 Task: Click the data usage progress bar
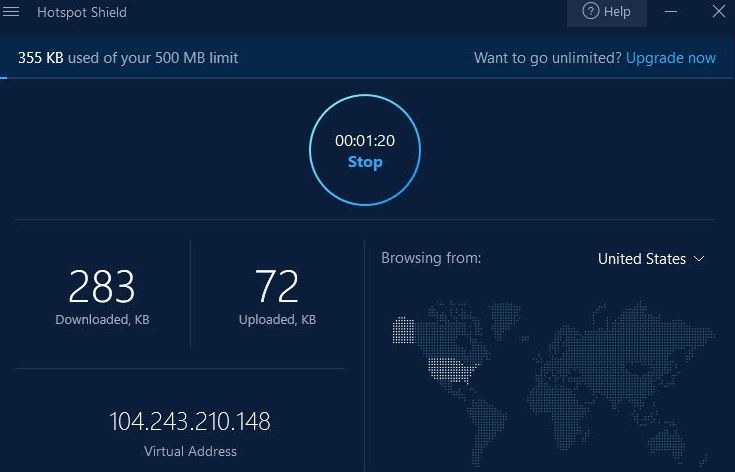click(x=368, y=78)
